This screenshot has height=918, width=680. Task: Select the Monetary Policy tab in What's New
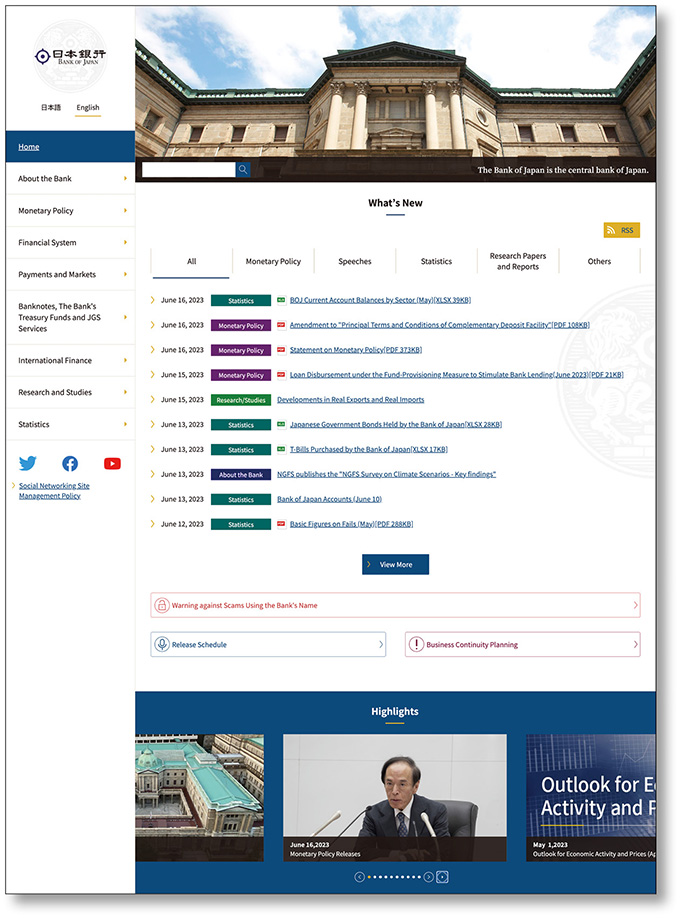click(273, 262)
